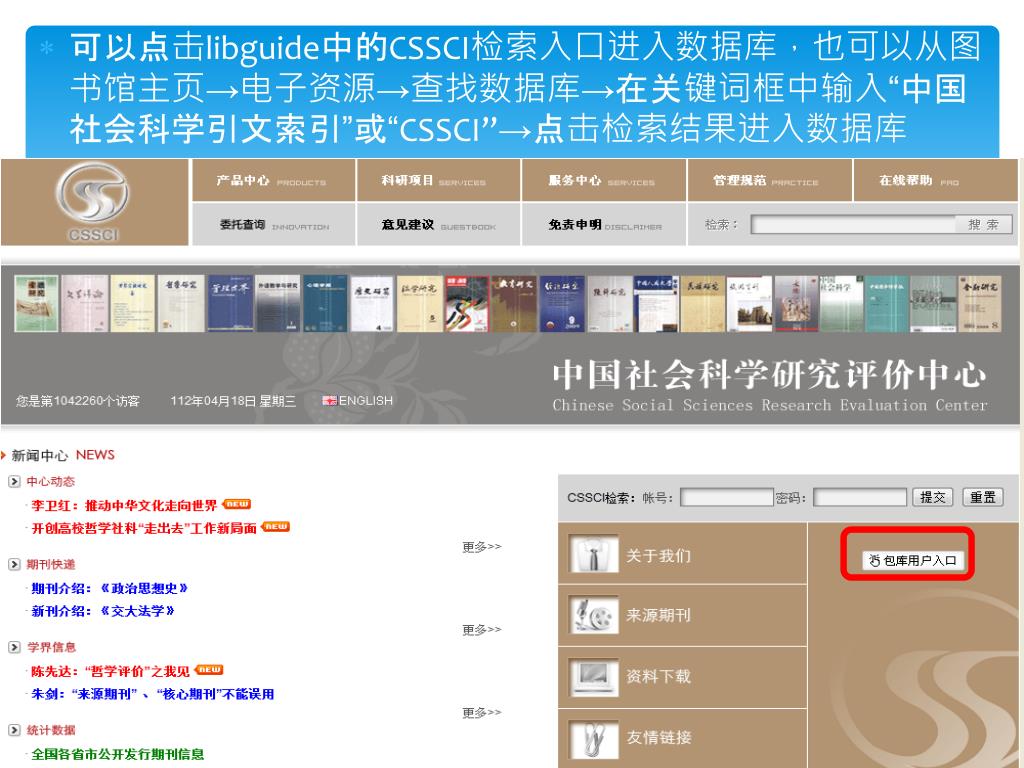Open 新刊介绍：《交大法学》
Screen dimensions: 1024x768
(103, 611)
